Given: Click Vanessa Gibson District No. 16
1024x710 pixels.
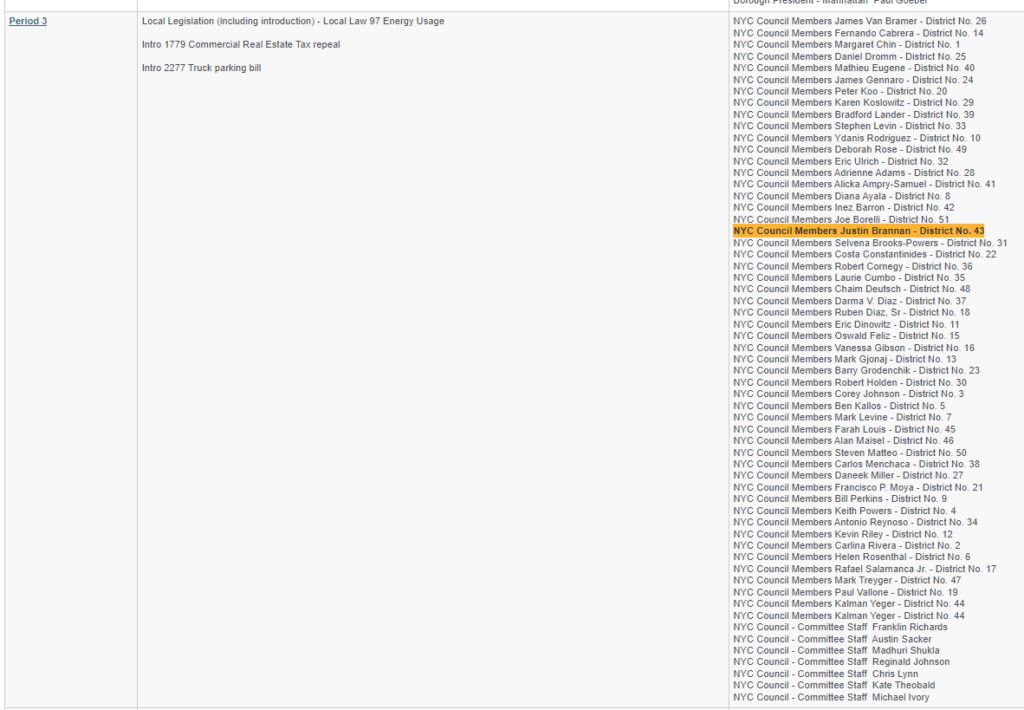Looking at the screenshot, I should [x=854, y=347].
